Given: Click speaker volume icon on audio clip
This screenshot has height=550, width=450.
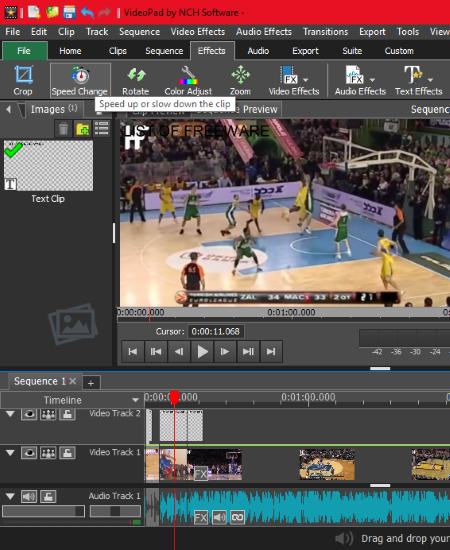Looking at the screenshot, I should (219, 517).
